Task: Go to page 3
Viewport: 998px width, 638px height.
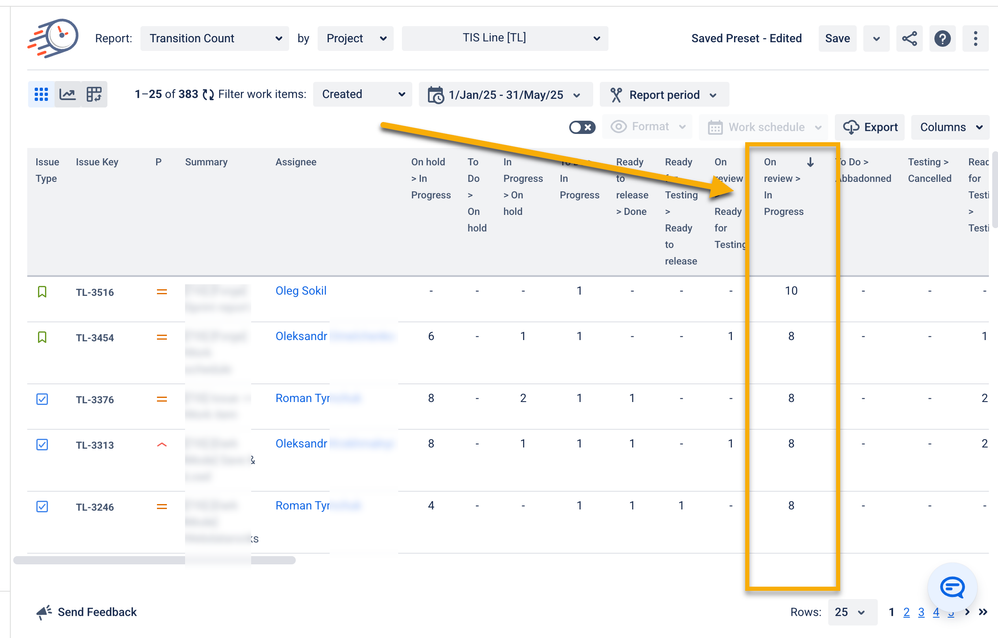Action: point(921,612)
